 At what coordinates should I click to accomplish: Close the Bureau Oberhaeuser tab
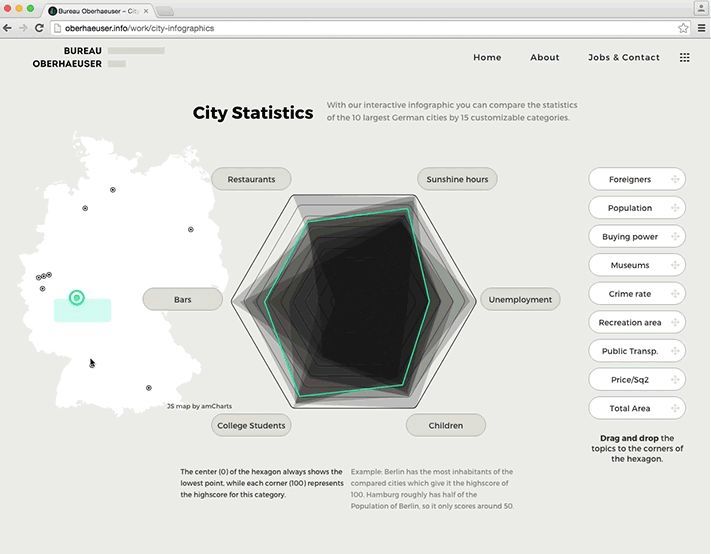[x=146, y=11]
